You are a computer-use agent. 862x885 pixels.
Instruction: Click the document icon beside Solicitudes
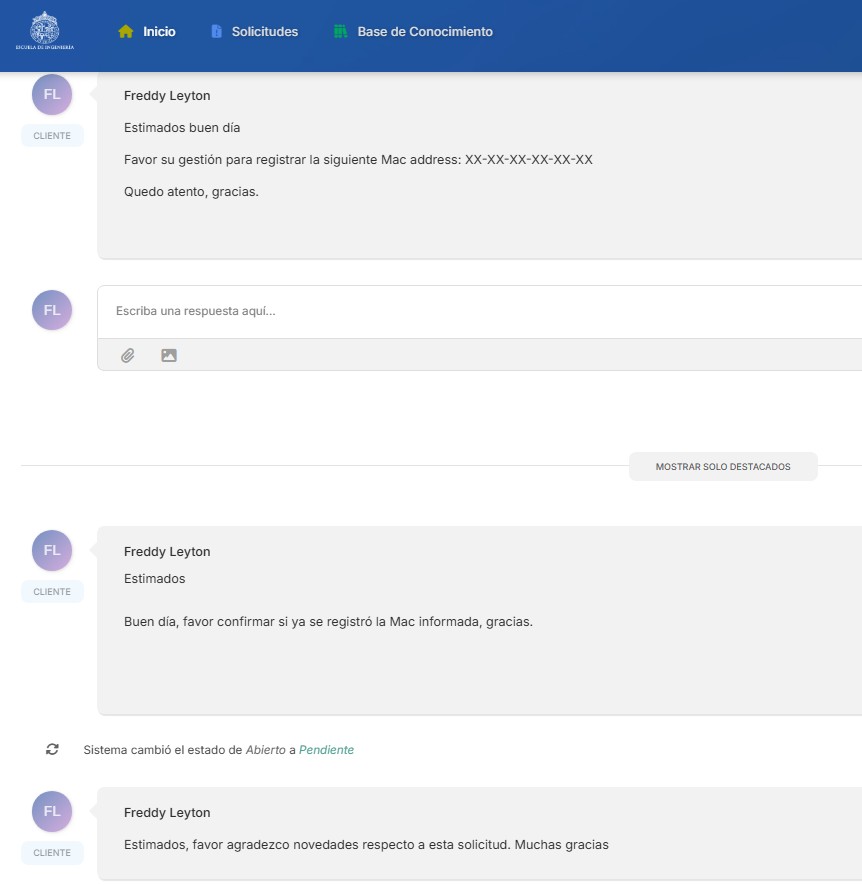click(216, 32)
